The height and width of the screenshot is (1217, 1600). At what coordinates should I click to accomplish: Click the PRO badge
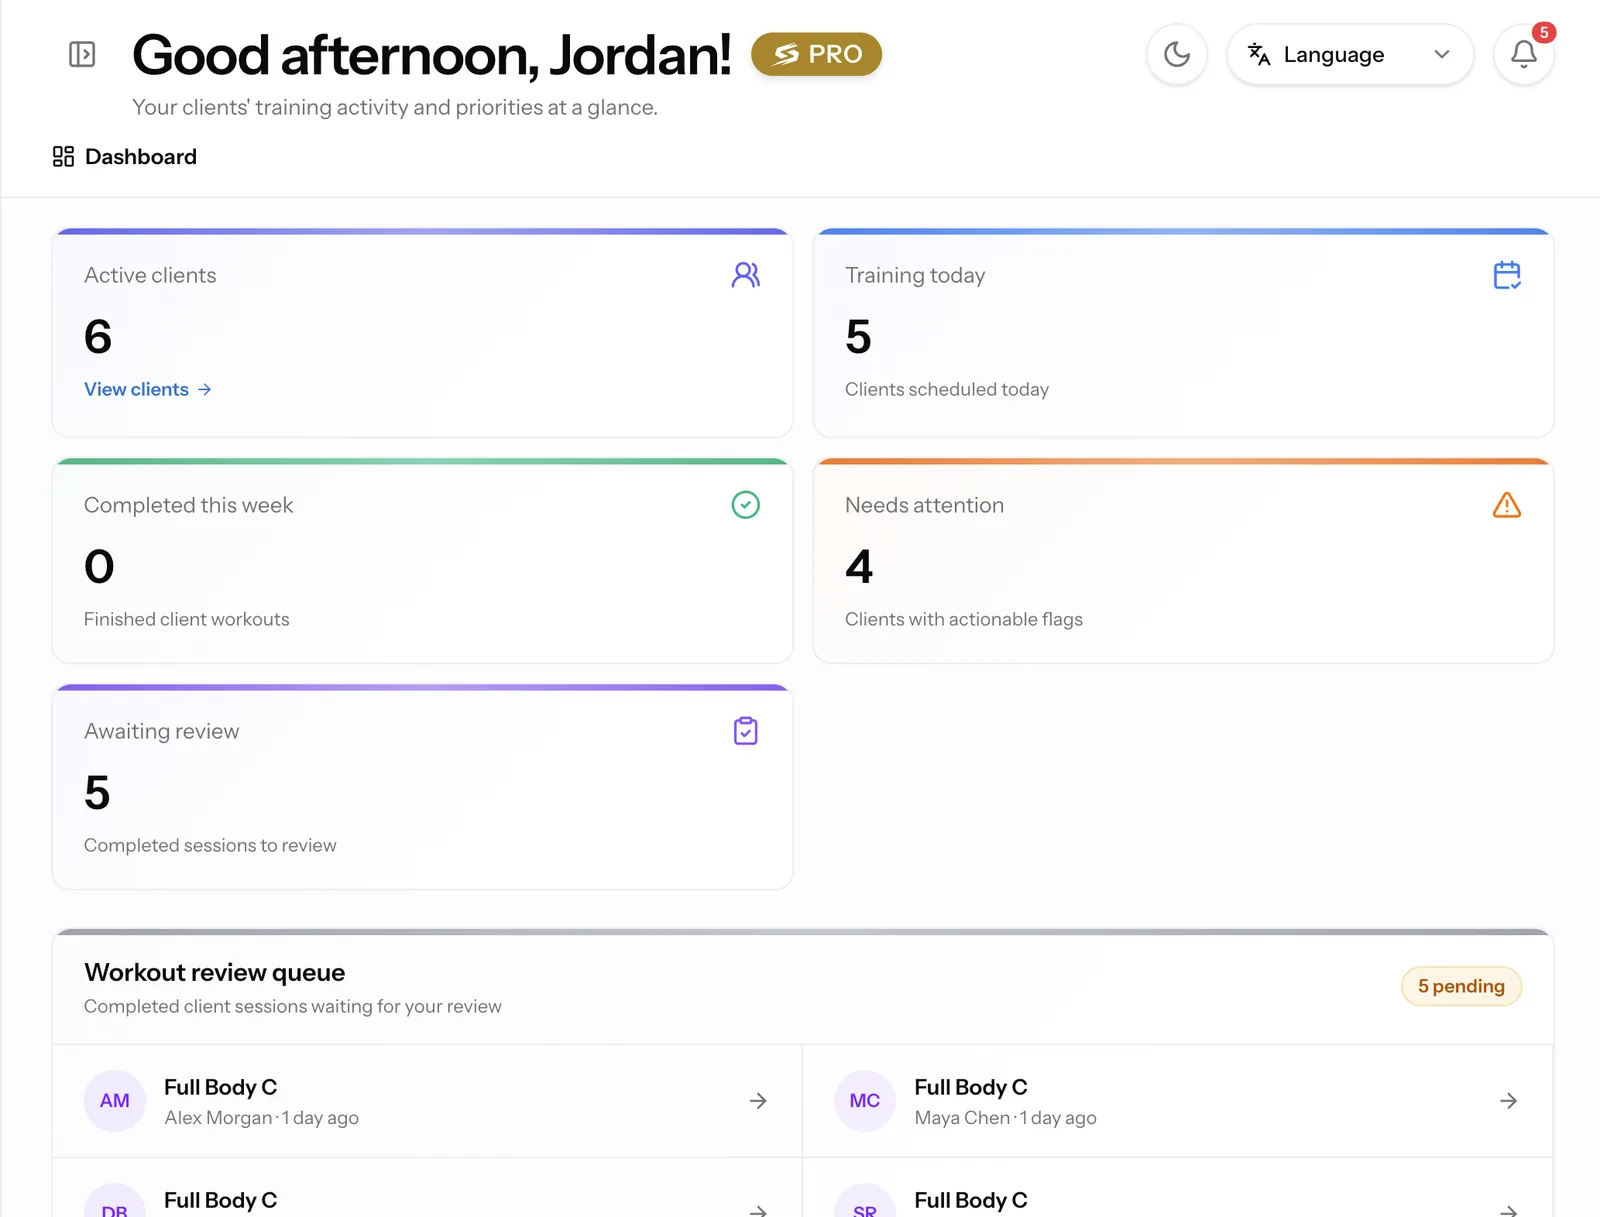816,54
